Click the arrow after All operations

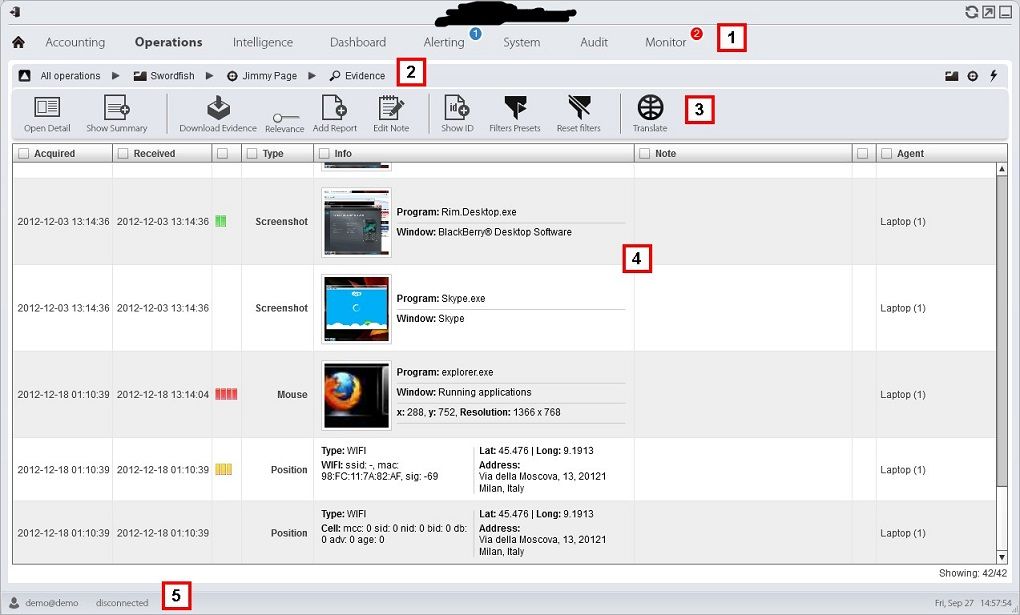[x=116, y=75]
